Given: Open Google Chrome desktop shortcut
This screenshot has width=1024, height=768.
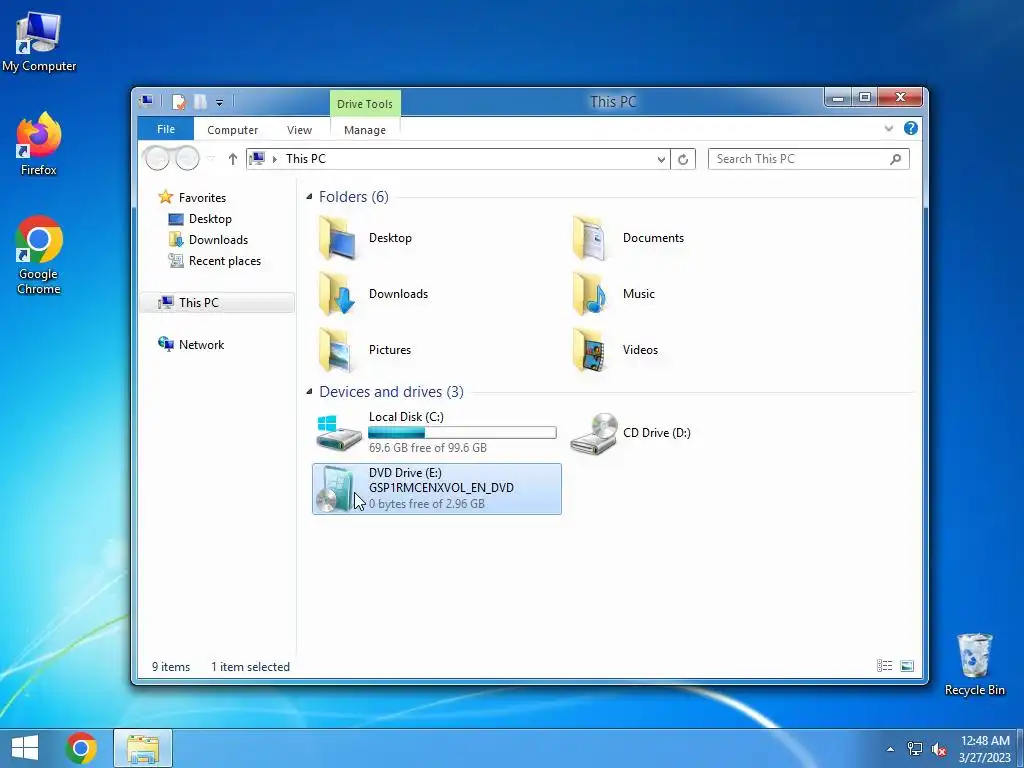Looking at the screenshot, I should [x=39, y=255].
